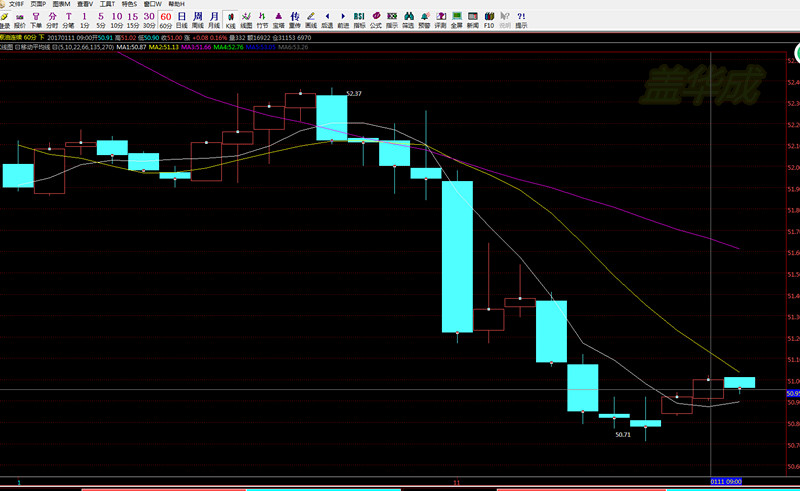Open F10 company info icon
Screen dimensions: 800x491
click(x=489, y=20)
